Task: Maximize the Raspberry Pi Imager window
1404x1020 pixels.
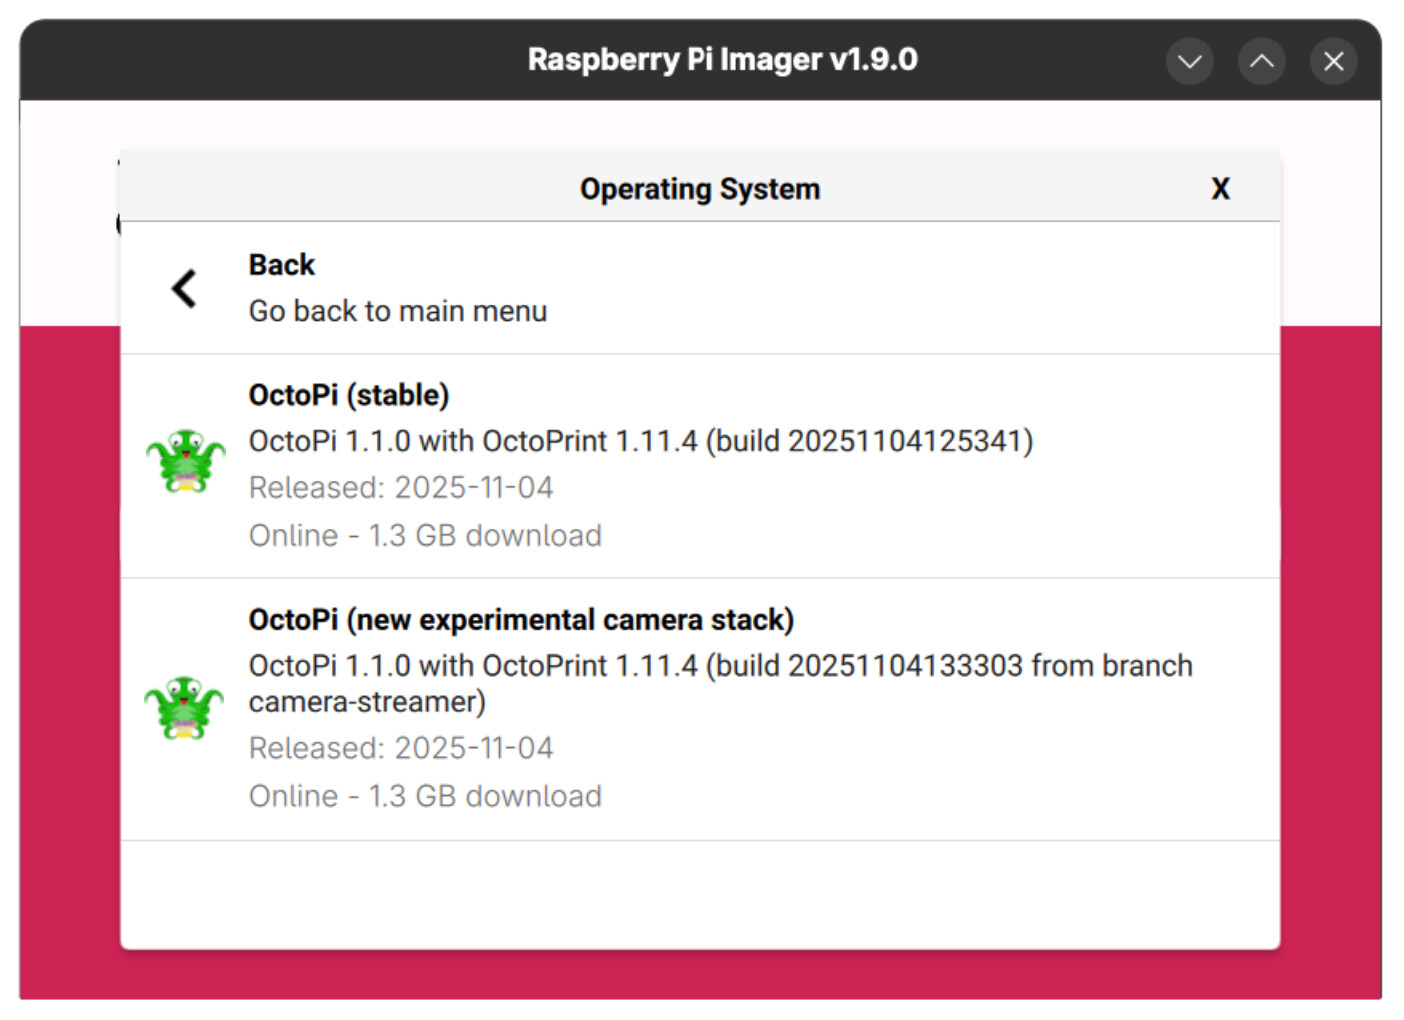Action: click(1261, 62)
